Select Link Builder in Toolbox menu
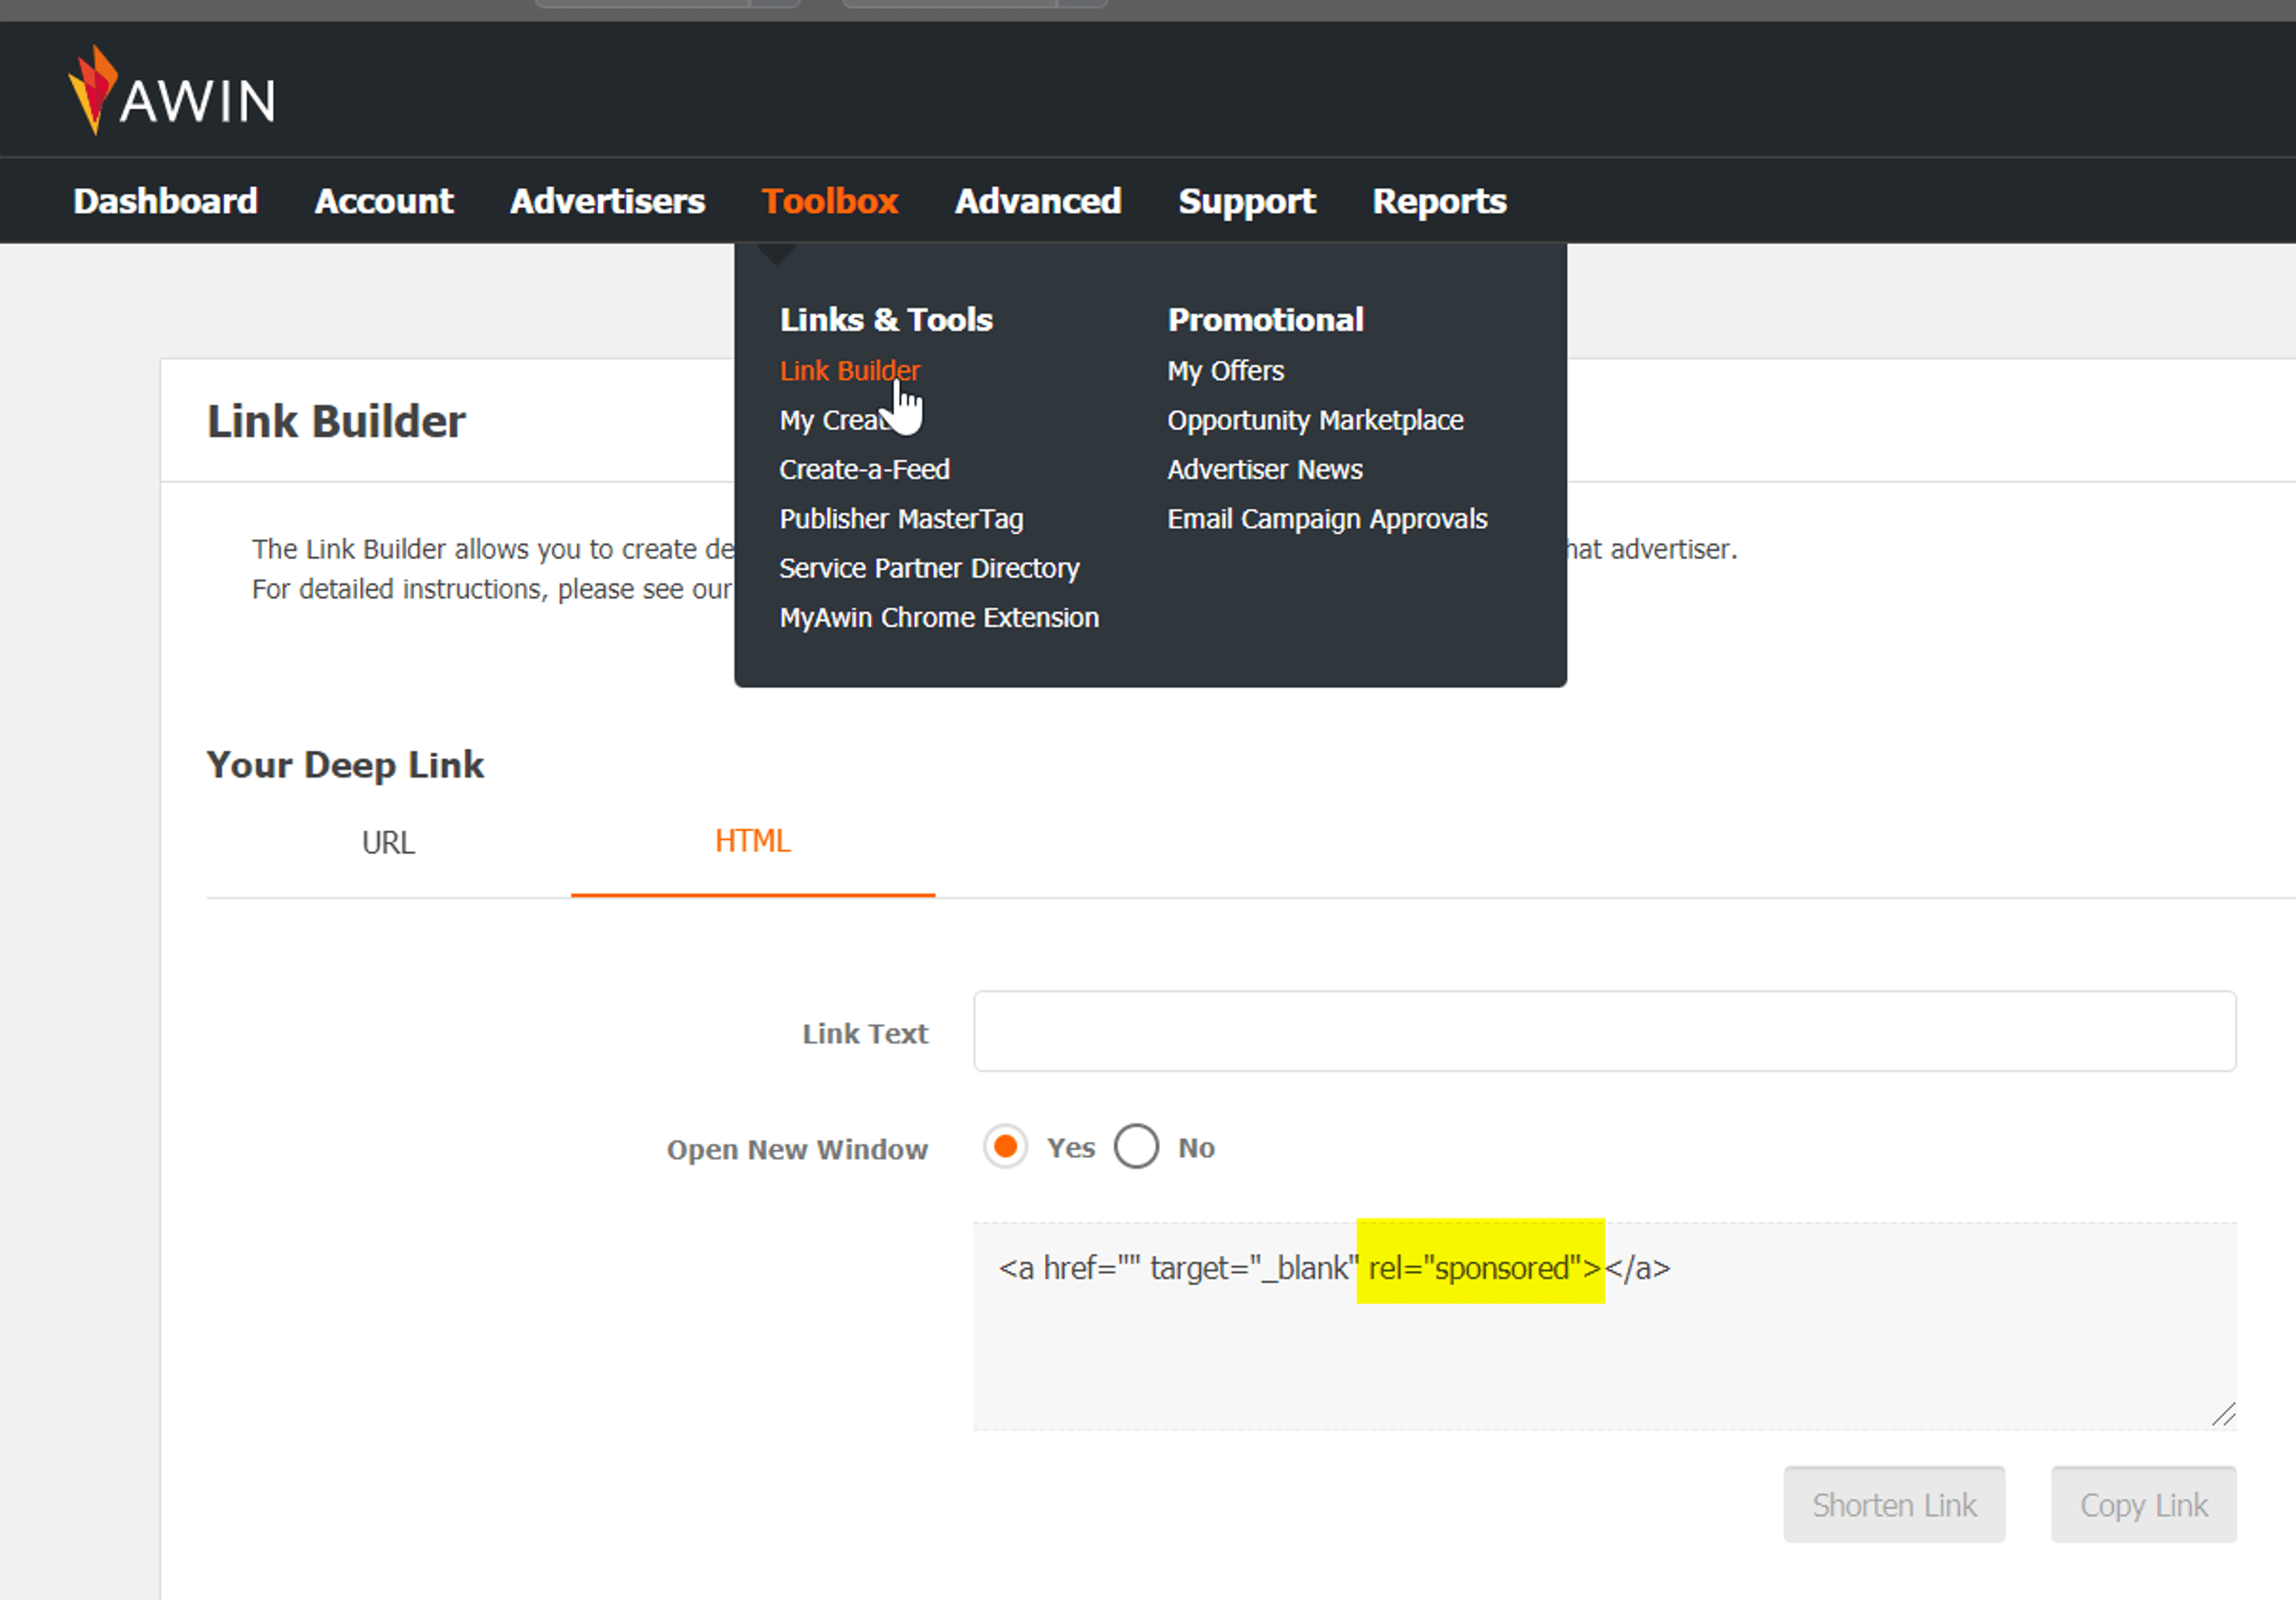 (x=849, y=371)
